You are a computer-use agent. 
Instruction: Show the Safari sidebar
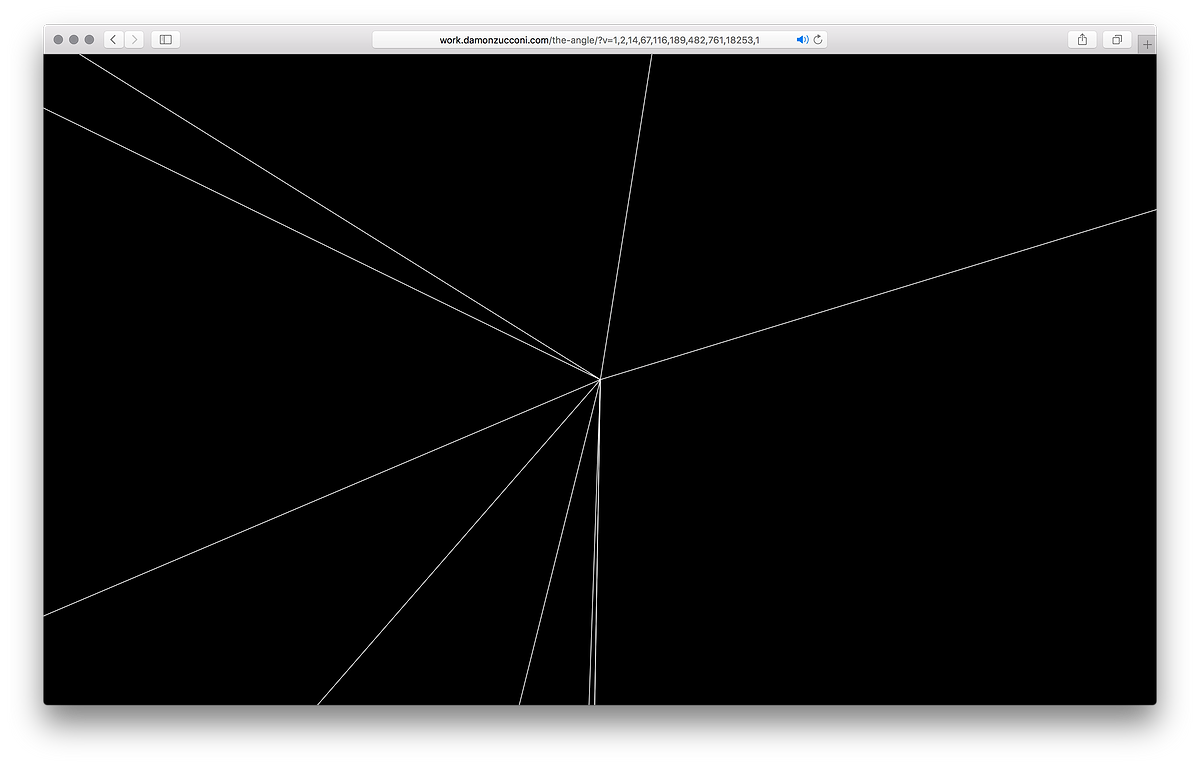(166, 40)
